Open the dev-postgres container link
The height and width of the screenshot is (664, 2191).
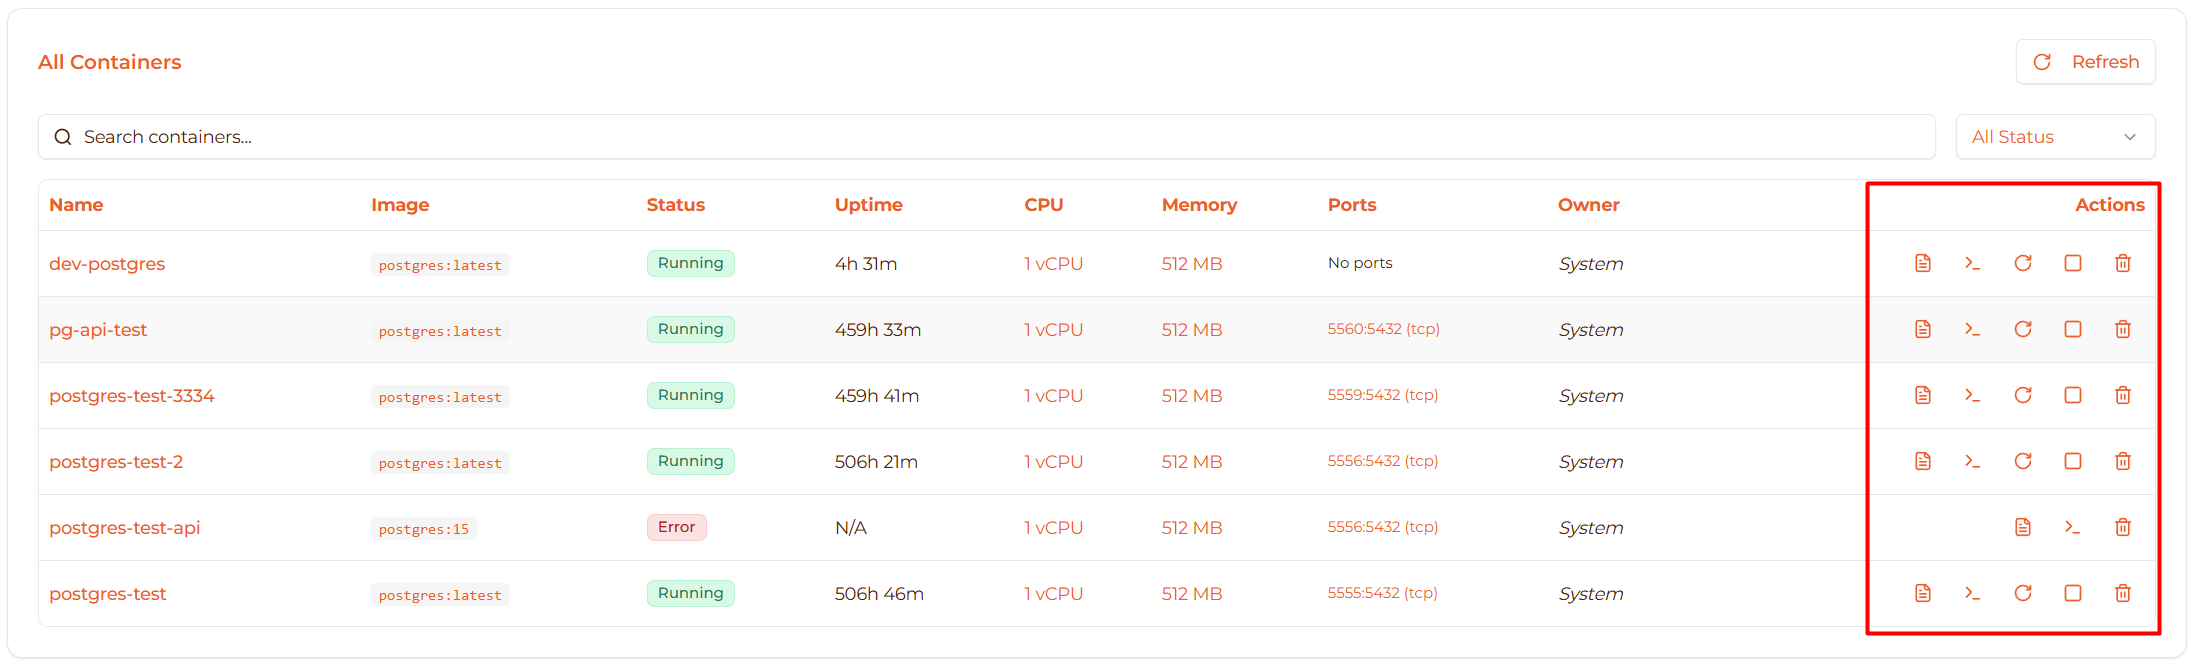pos(107,264)
